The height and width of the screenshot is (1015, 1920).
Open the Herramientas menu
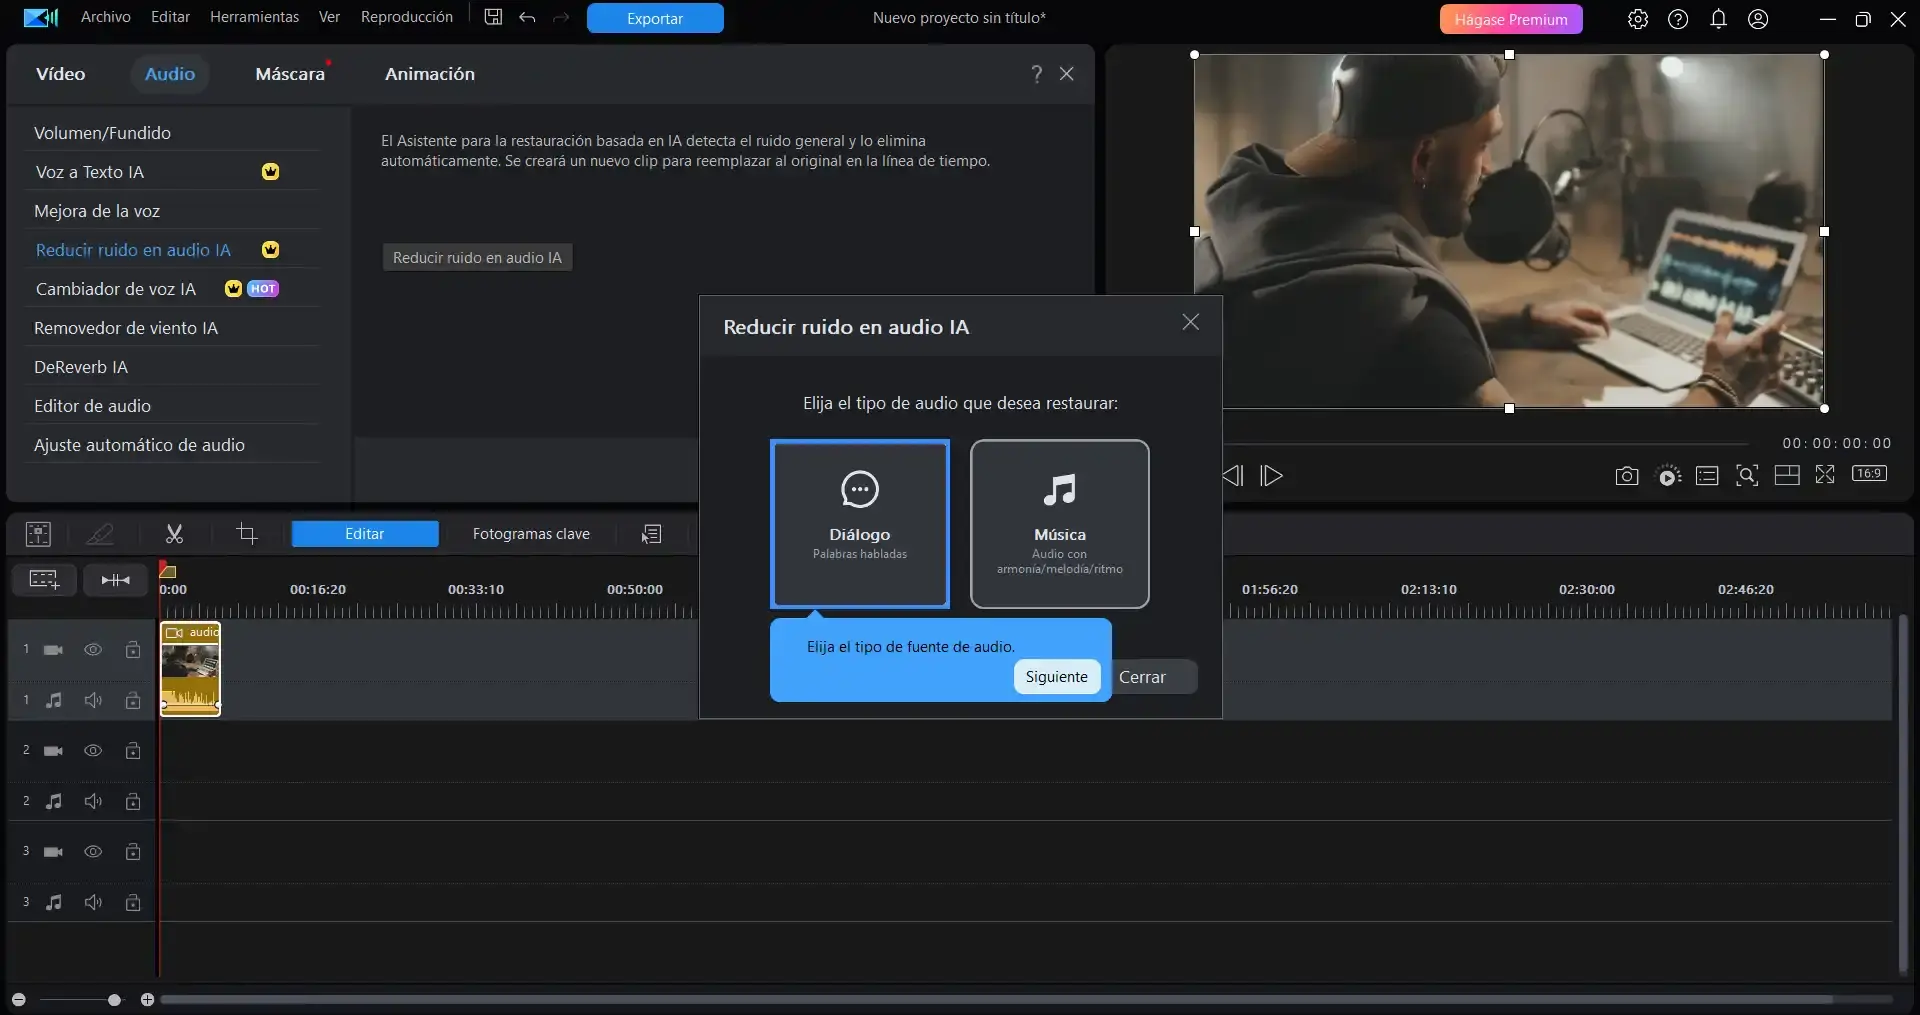254,16
